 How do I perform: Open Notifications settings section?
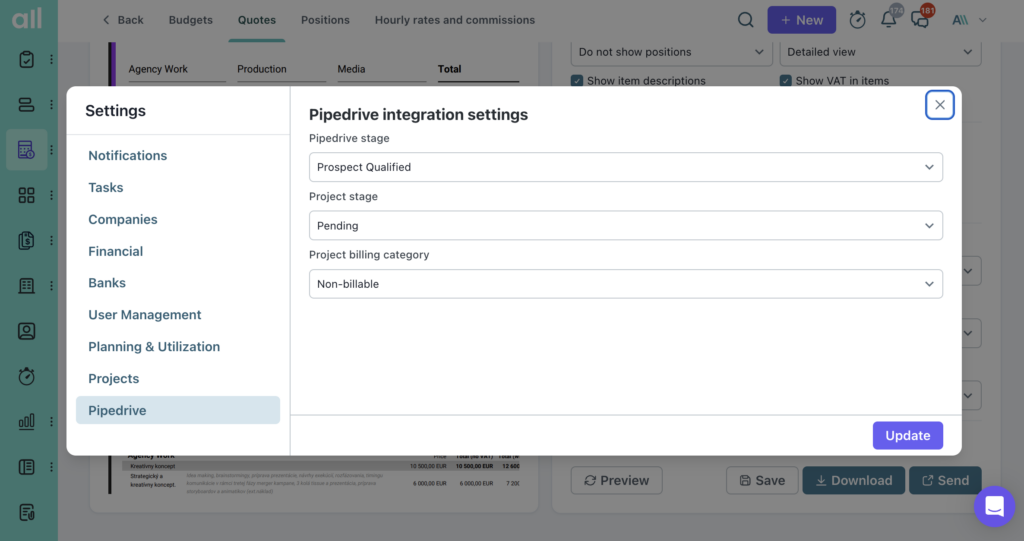pos(127,156)
